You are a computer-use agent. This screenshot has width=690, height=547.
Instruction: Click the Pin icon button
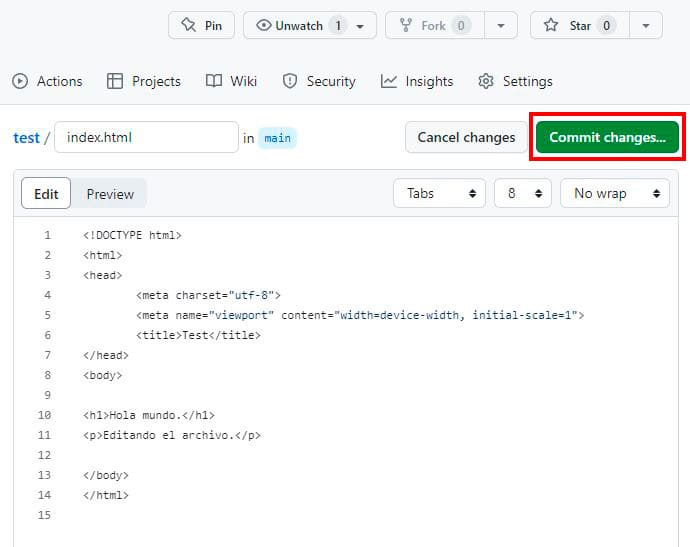coord(188,26)
